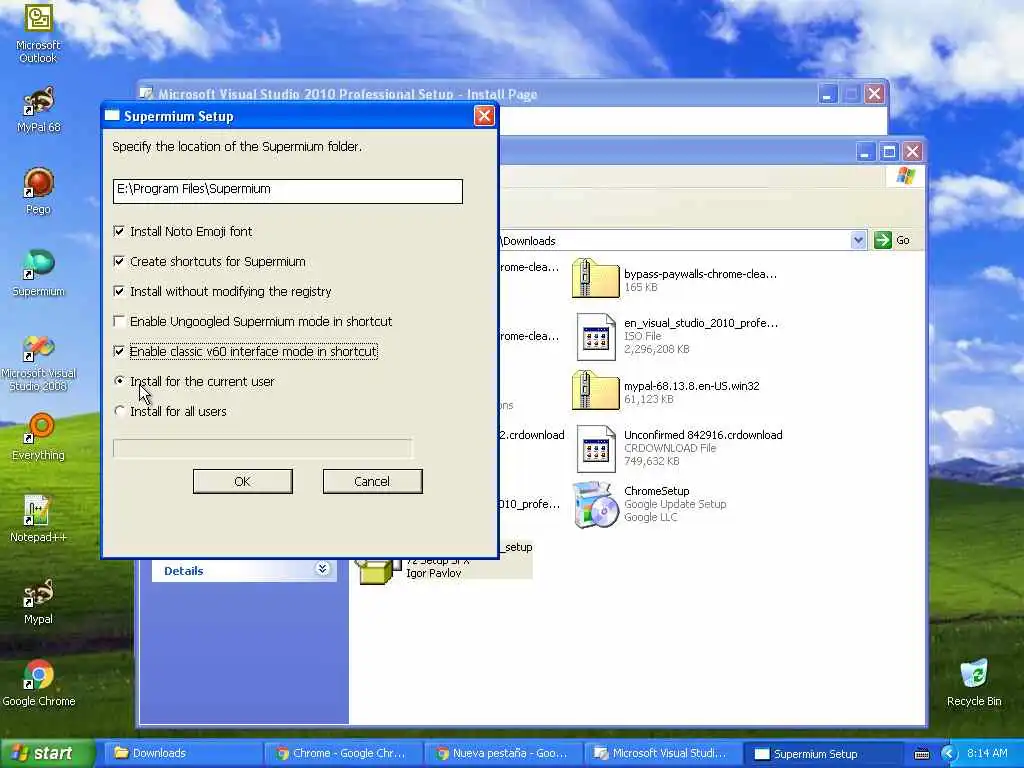
Task: Switch to Downloads taskbar button
Action: pyautogui.click(x=184, y=754)
